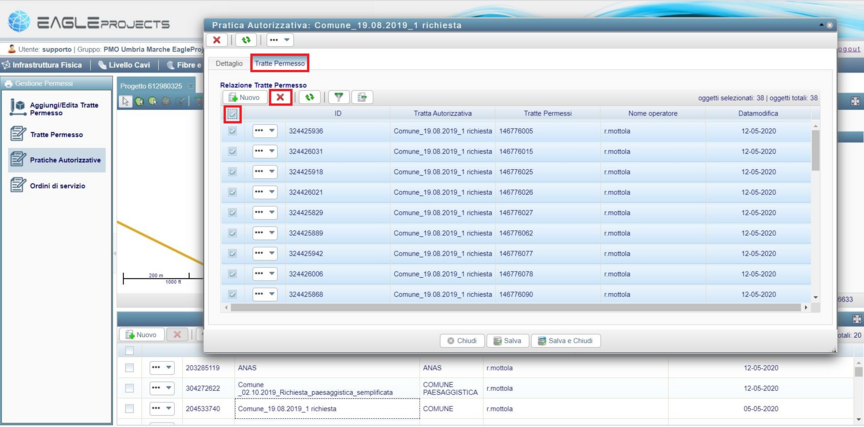This screenshot has height=427, width=864.
Task: Expand the more-options dropdown in dialog top toolbar
Action: [280, 40]
